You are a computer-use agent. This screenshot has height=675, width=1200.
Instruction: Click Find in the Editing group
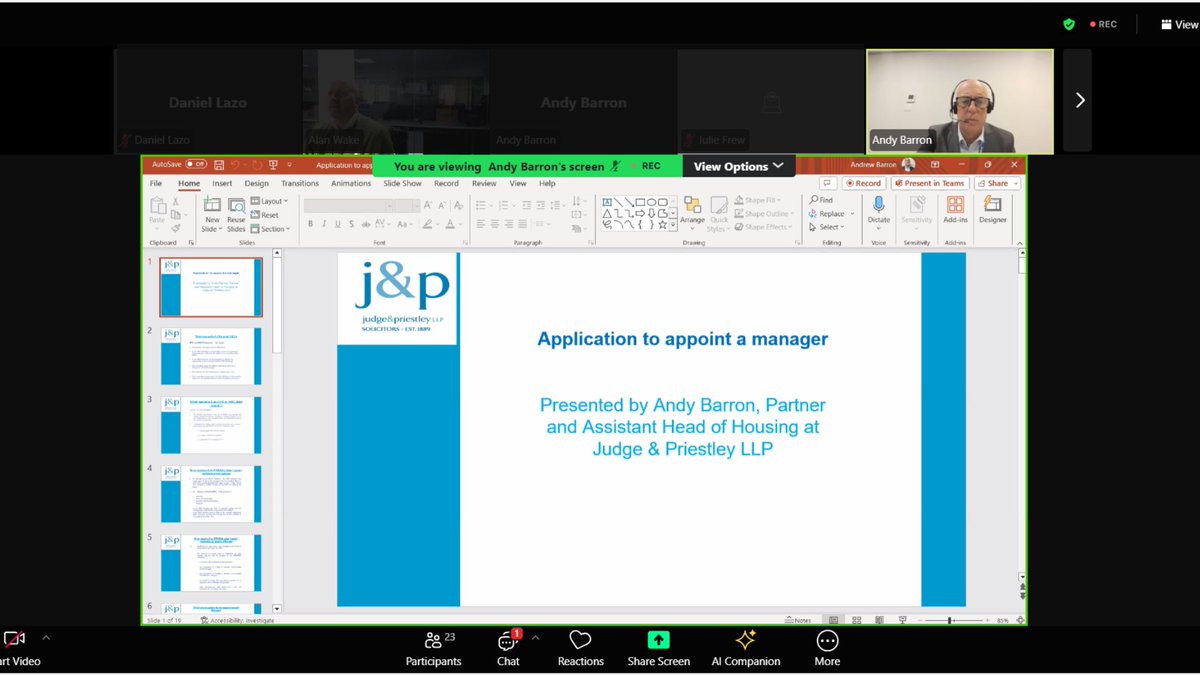coord(821,200)
